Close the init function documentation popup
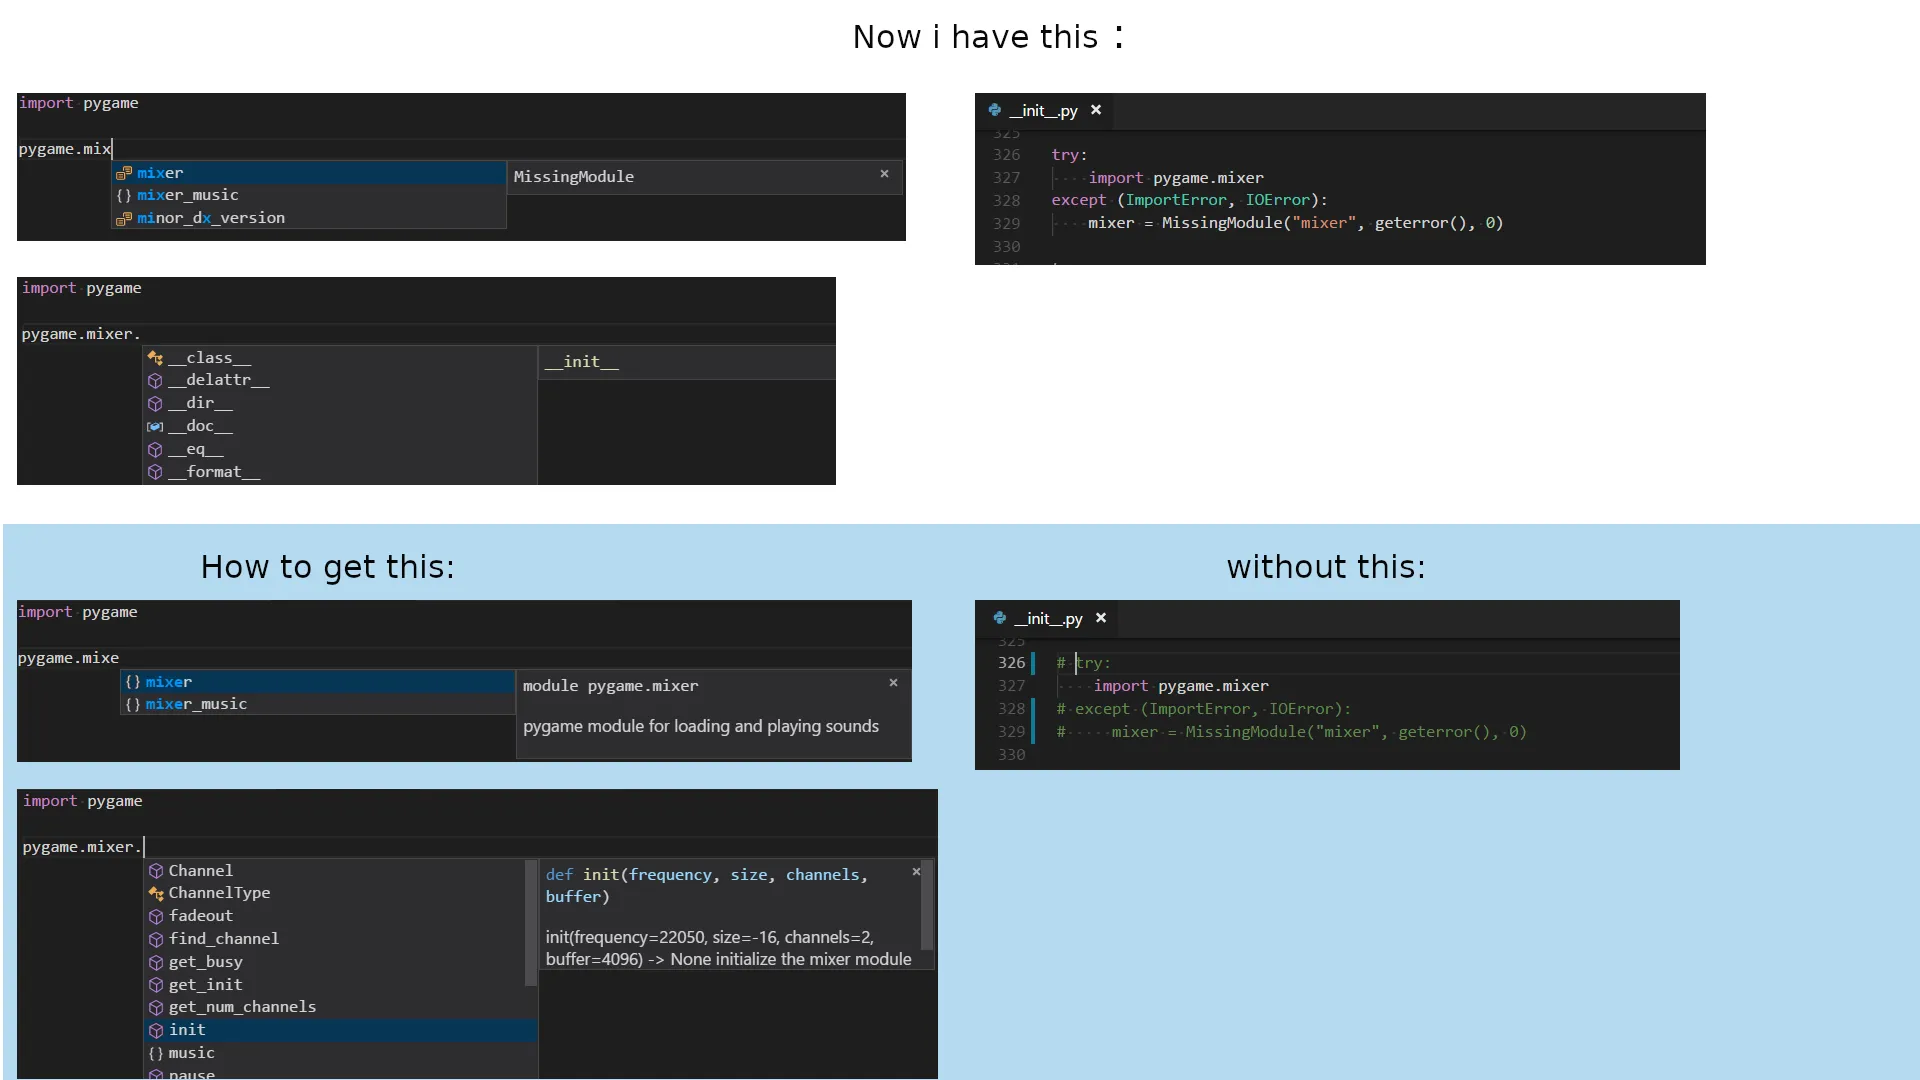The height and width of the screenshot is (1080, 1920). tap(916, 872)
